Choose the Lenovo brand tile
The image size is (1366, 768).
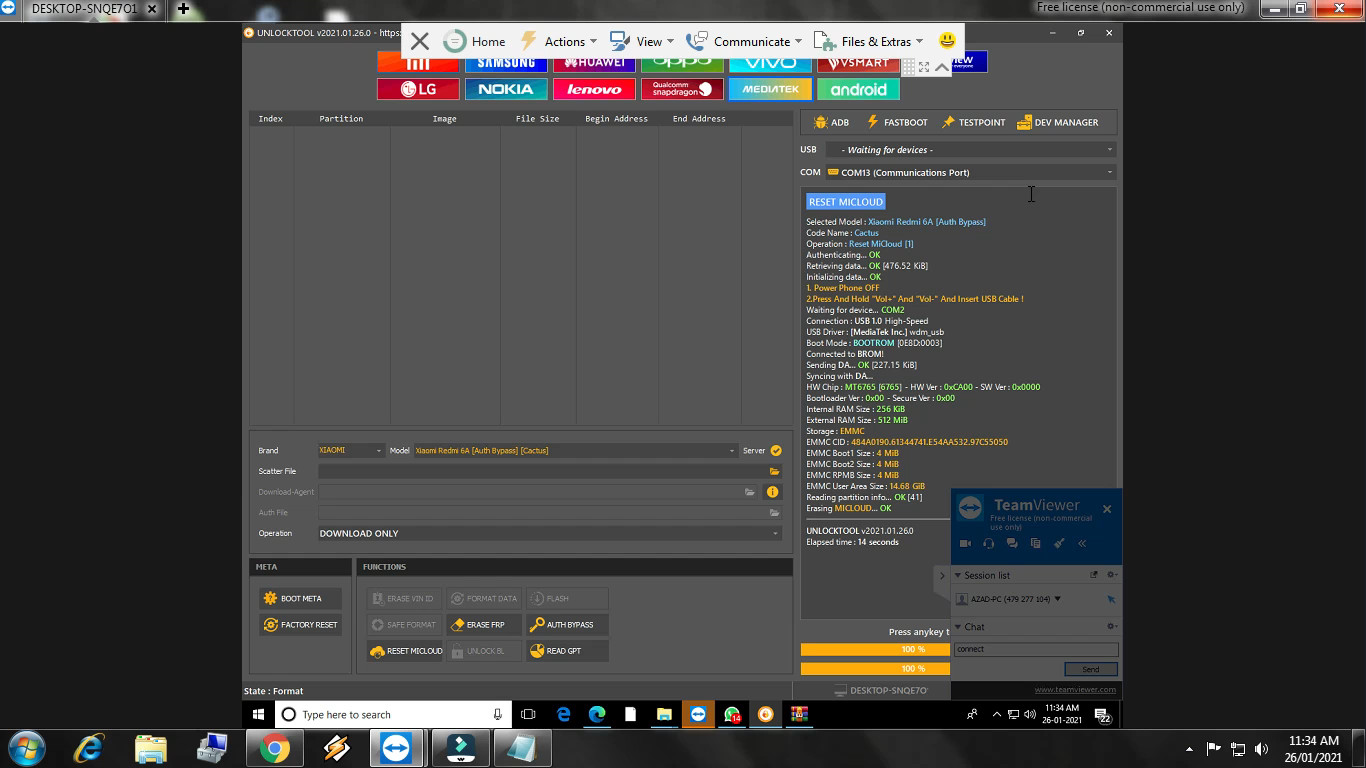pyautogui.click(x=594, y=89)
